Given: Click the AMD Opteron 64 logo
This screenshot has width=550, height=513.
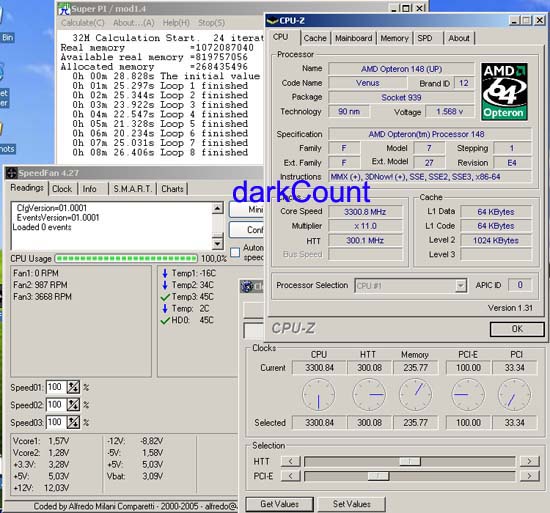Looking at the screenshot, I should point(504,92).
